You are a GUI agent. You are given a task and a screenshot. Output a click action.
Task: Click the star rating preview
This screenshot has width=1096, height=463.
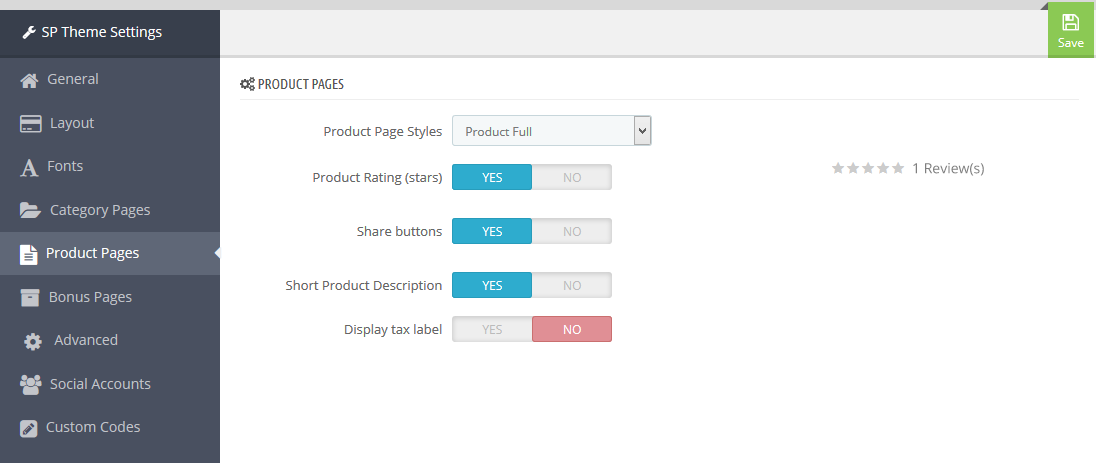(867, 168)
